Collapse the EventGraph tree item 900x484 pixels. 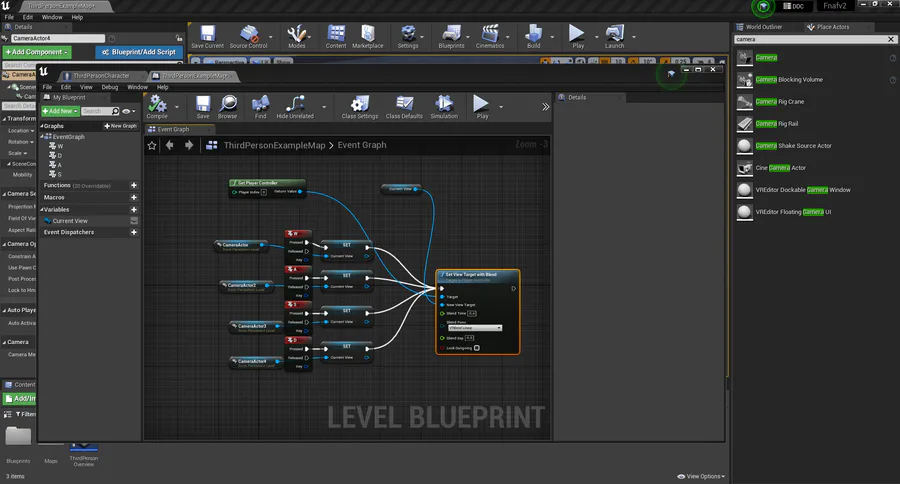coord(42,137)
